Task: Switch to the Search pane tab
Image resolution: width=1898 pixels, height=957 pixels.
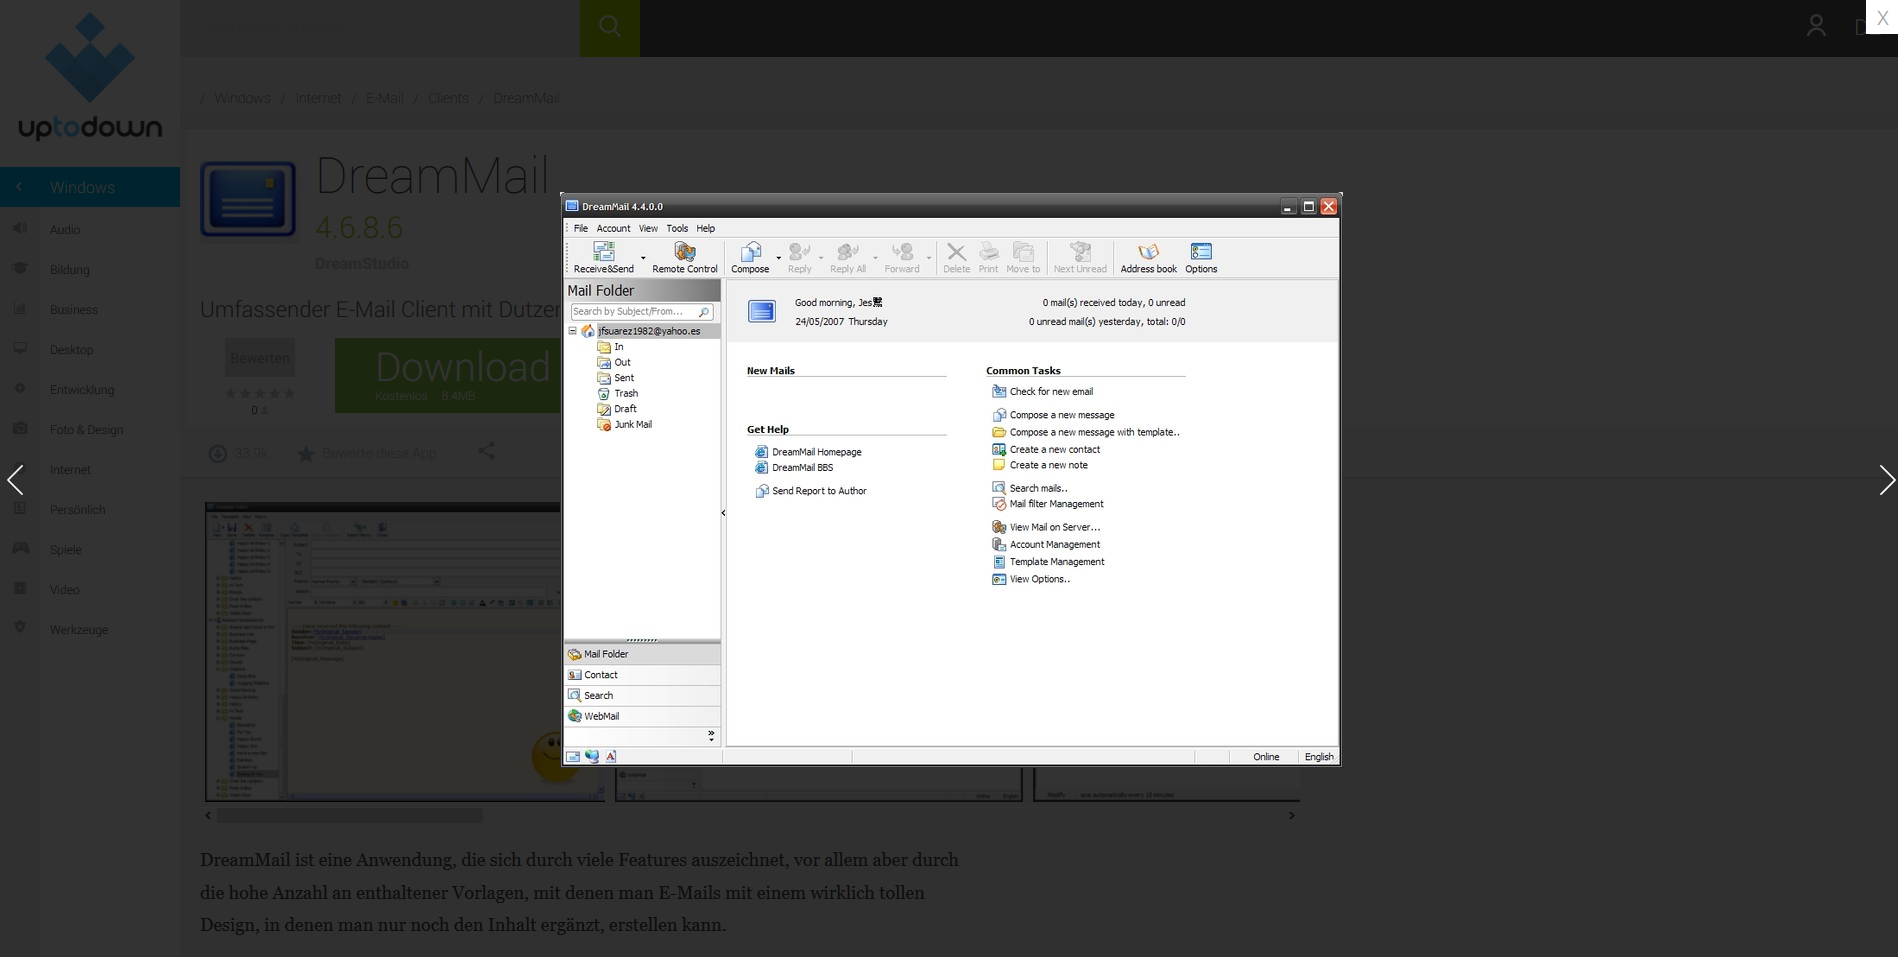Action: 642,696
